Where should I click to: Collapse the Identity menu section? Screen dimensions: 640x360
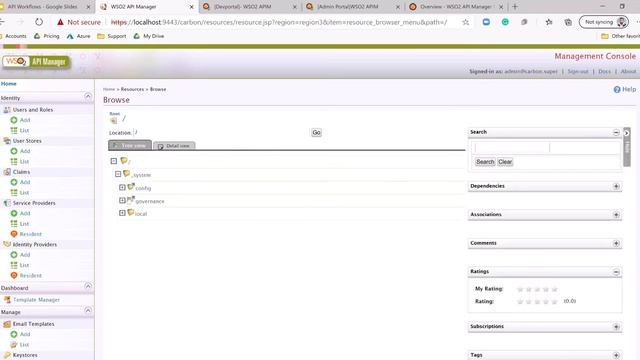click(x=88, y=96)
